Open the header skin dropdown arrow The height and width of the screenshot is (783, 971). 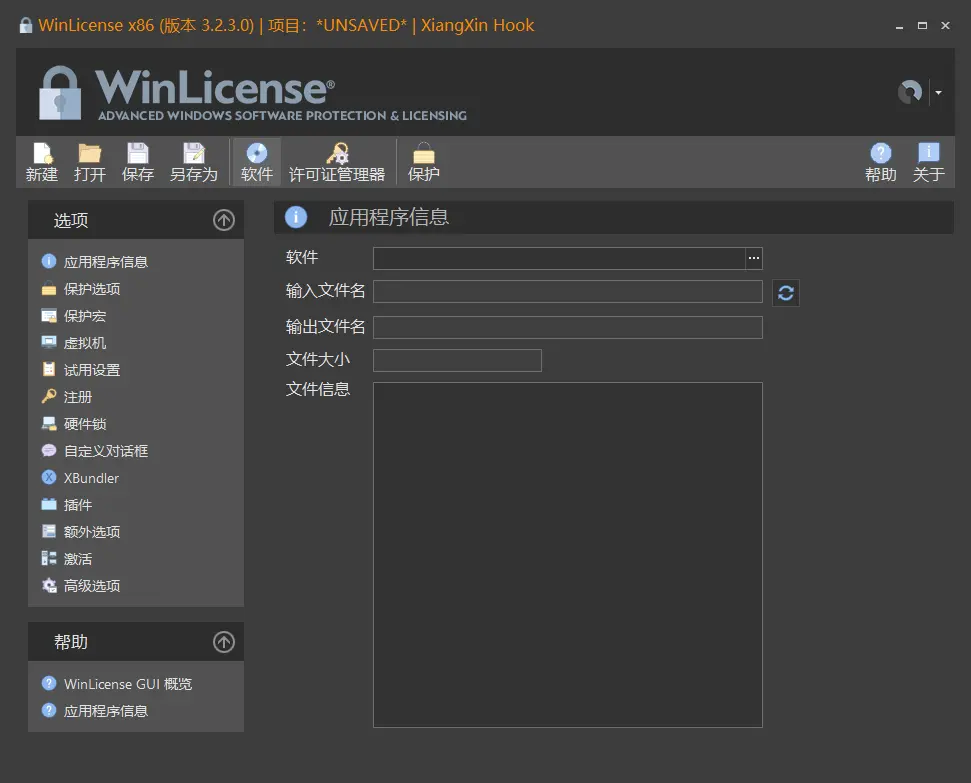point(939,92)
